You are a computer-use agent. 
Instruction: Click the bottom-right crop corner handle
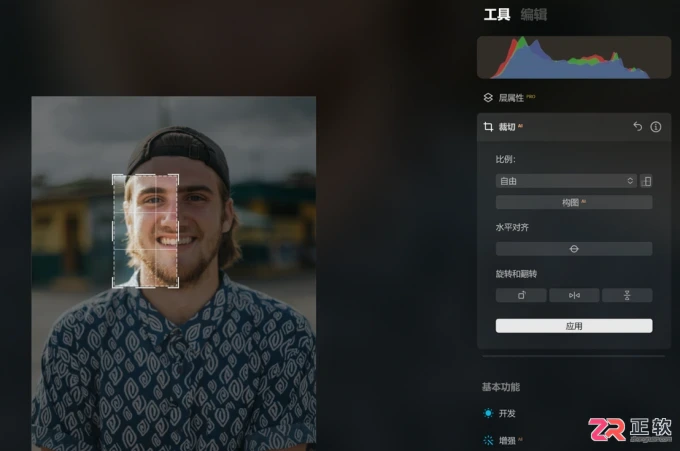(178, 287)
